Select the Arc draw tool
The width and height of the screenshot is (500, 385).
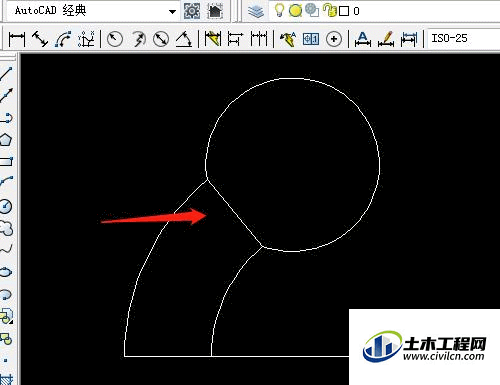[6, 181]
